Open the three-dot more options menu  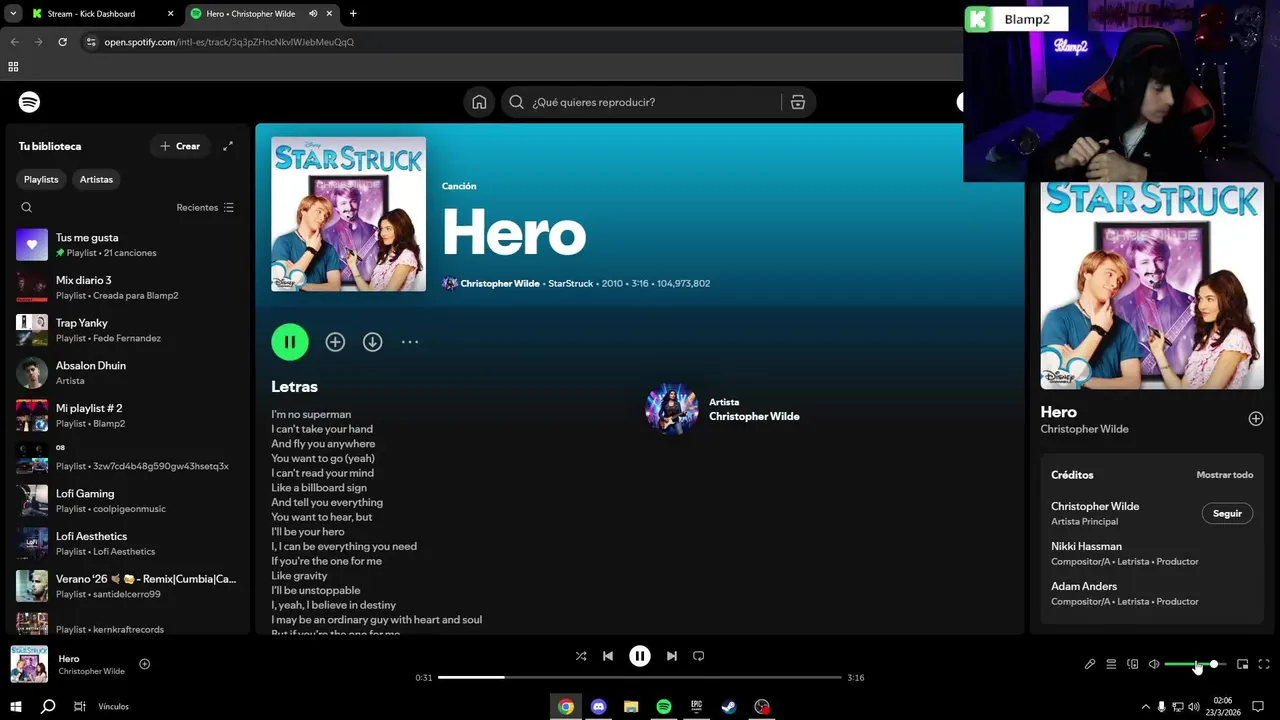coord(410,342)
